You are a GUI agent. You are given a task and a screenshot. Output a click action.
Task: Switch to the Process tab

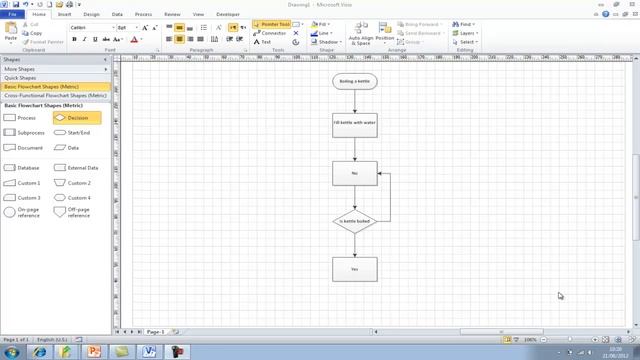tap(143, 14)
